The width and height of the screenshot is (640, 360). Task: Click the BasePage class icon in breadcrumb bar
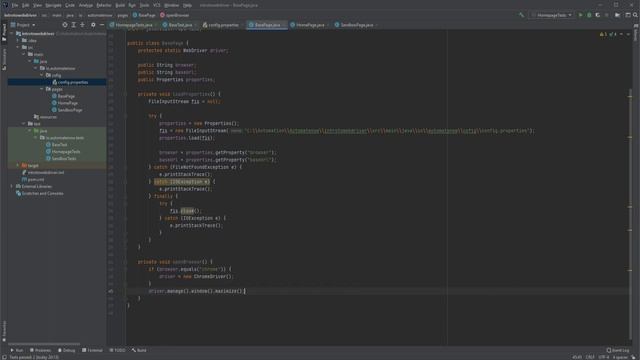click(135, 15)
